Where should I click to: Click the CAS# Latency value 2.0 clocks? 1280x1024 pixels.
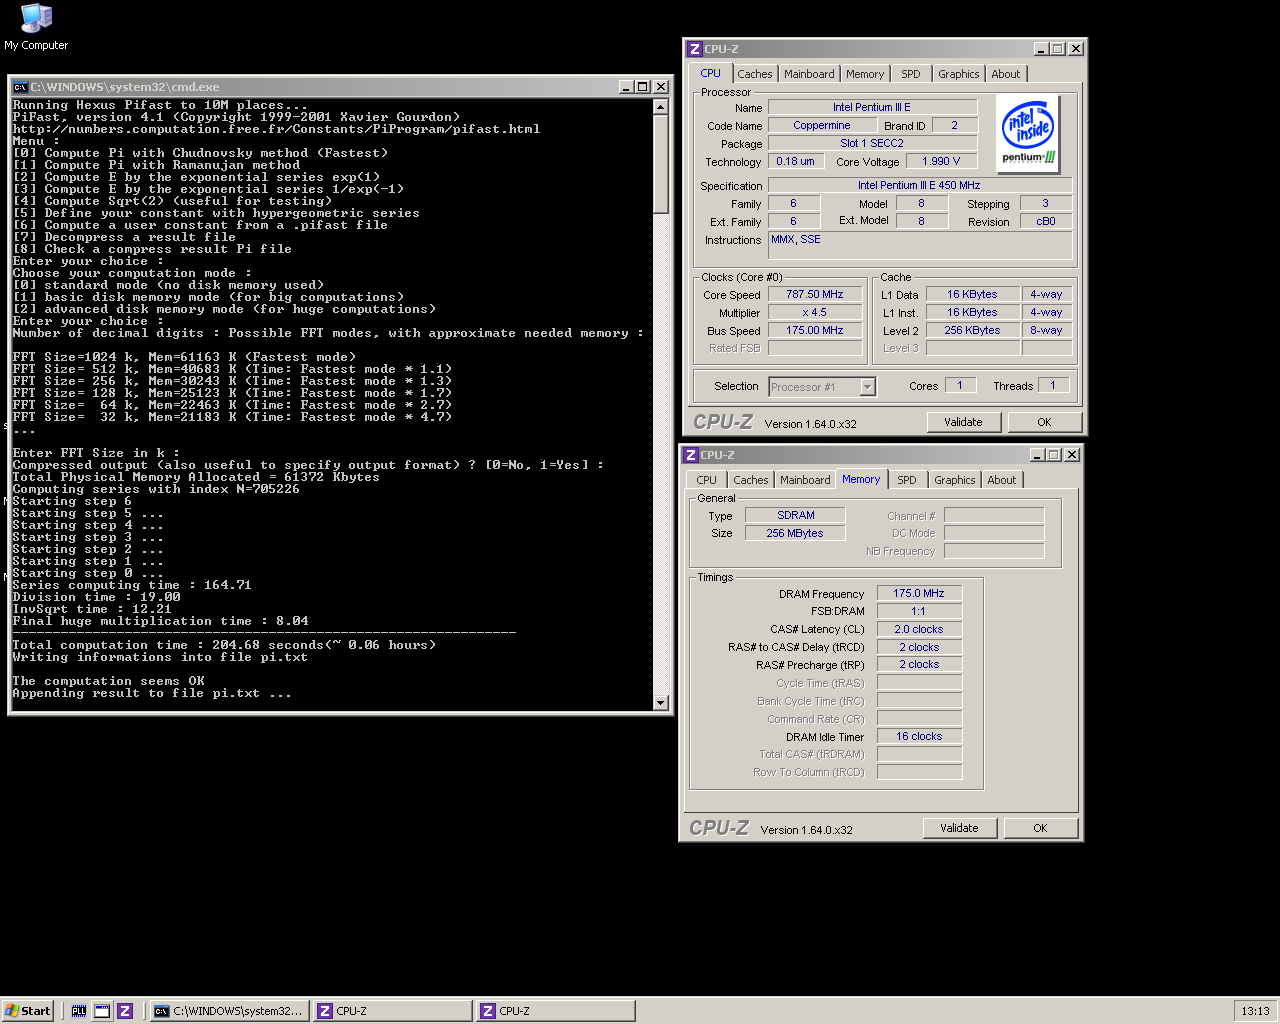pyautogui.click(x=919, y=629)
